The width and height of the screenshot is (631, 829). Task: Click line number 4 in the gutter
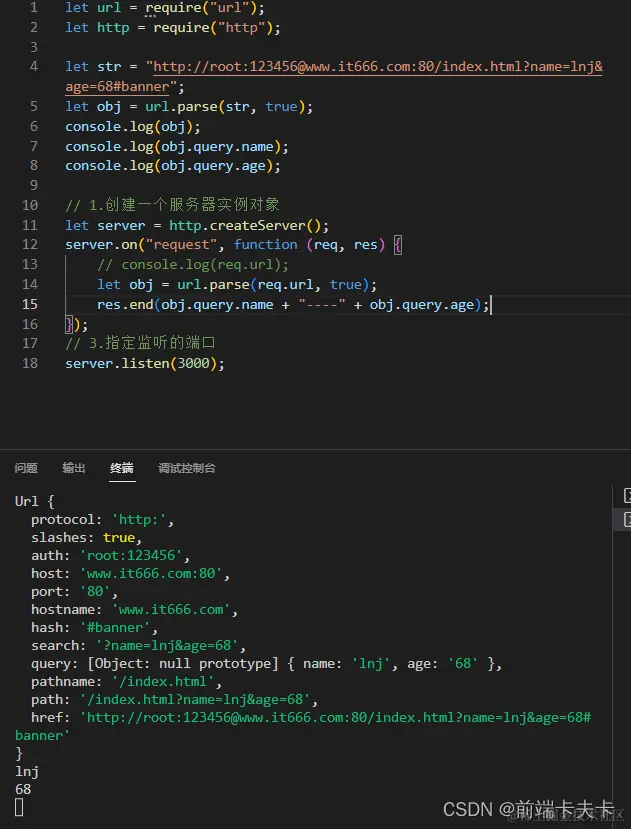pyautogui.click(x=34, y=67)
